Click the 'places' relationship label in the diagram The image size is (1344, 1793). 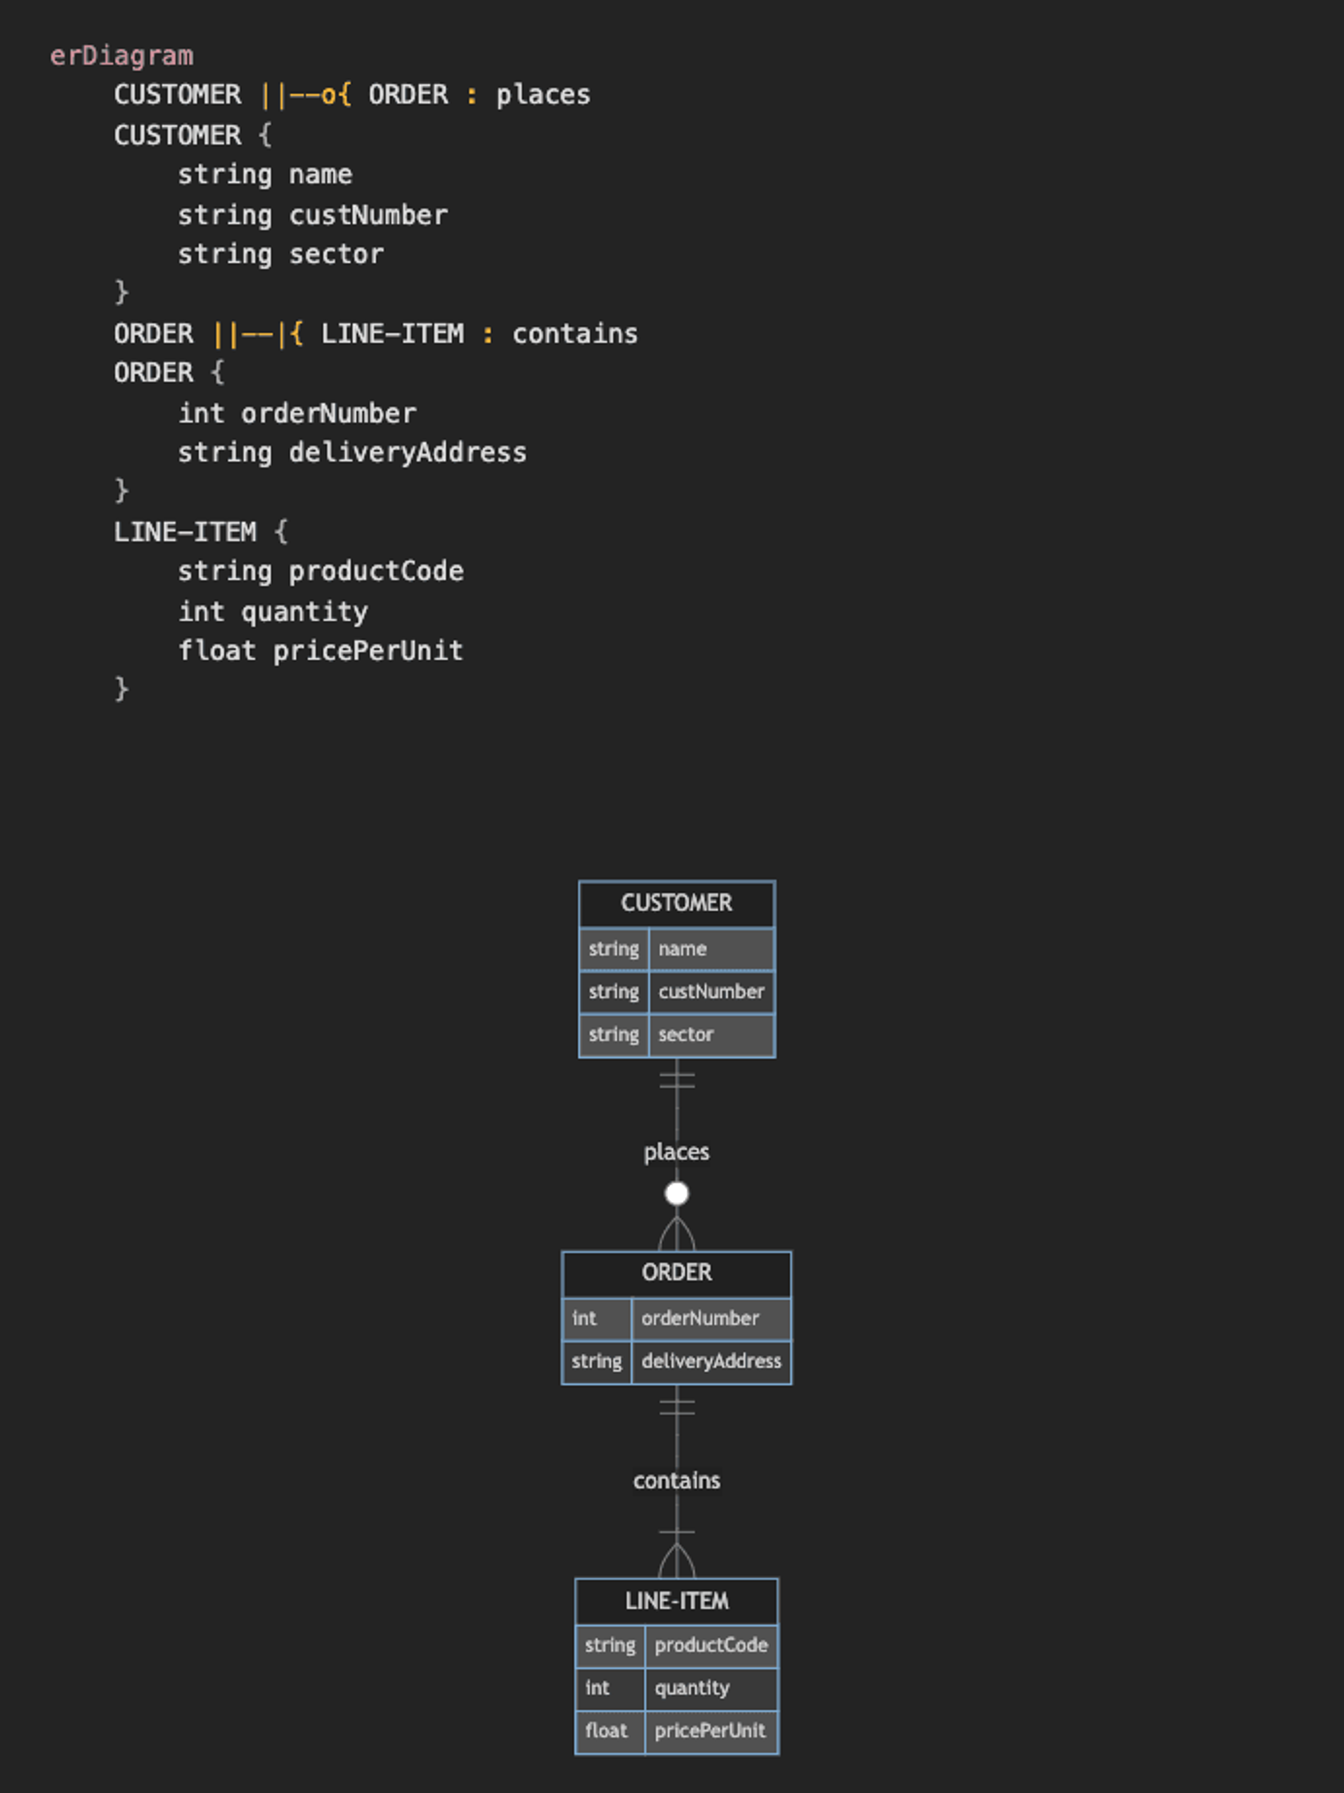click(x=677, y=1152)
